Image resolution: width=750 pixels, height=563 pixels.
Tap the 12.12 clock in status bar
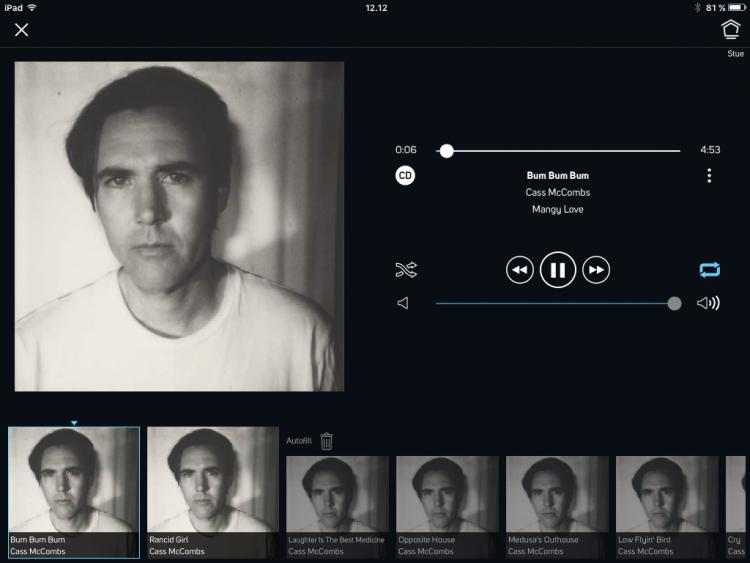pyautogui.click(x=376, y=8)
